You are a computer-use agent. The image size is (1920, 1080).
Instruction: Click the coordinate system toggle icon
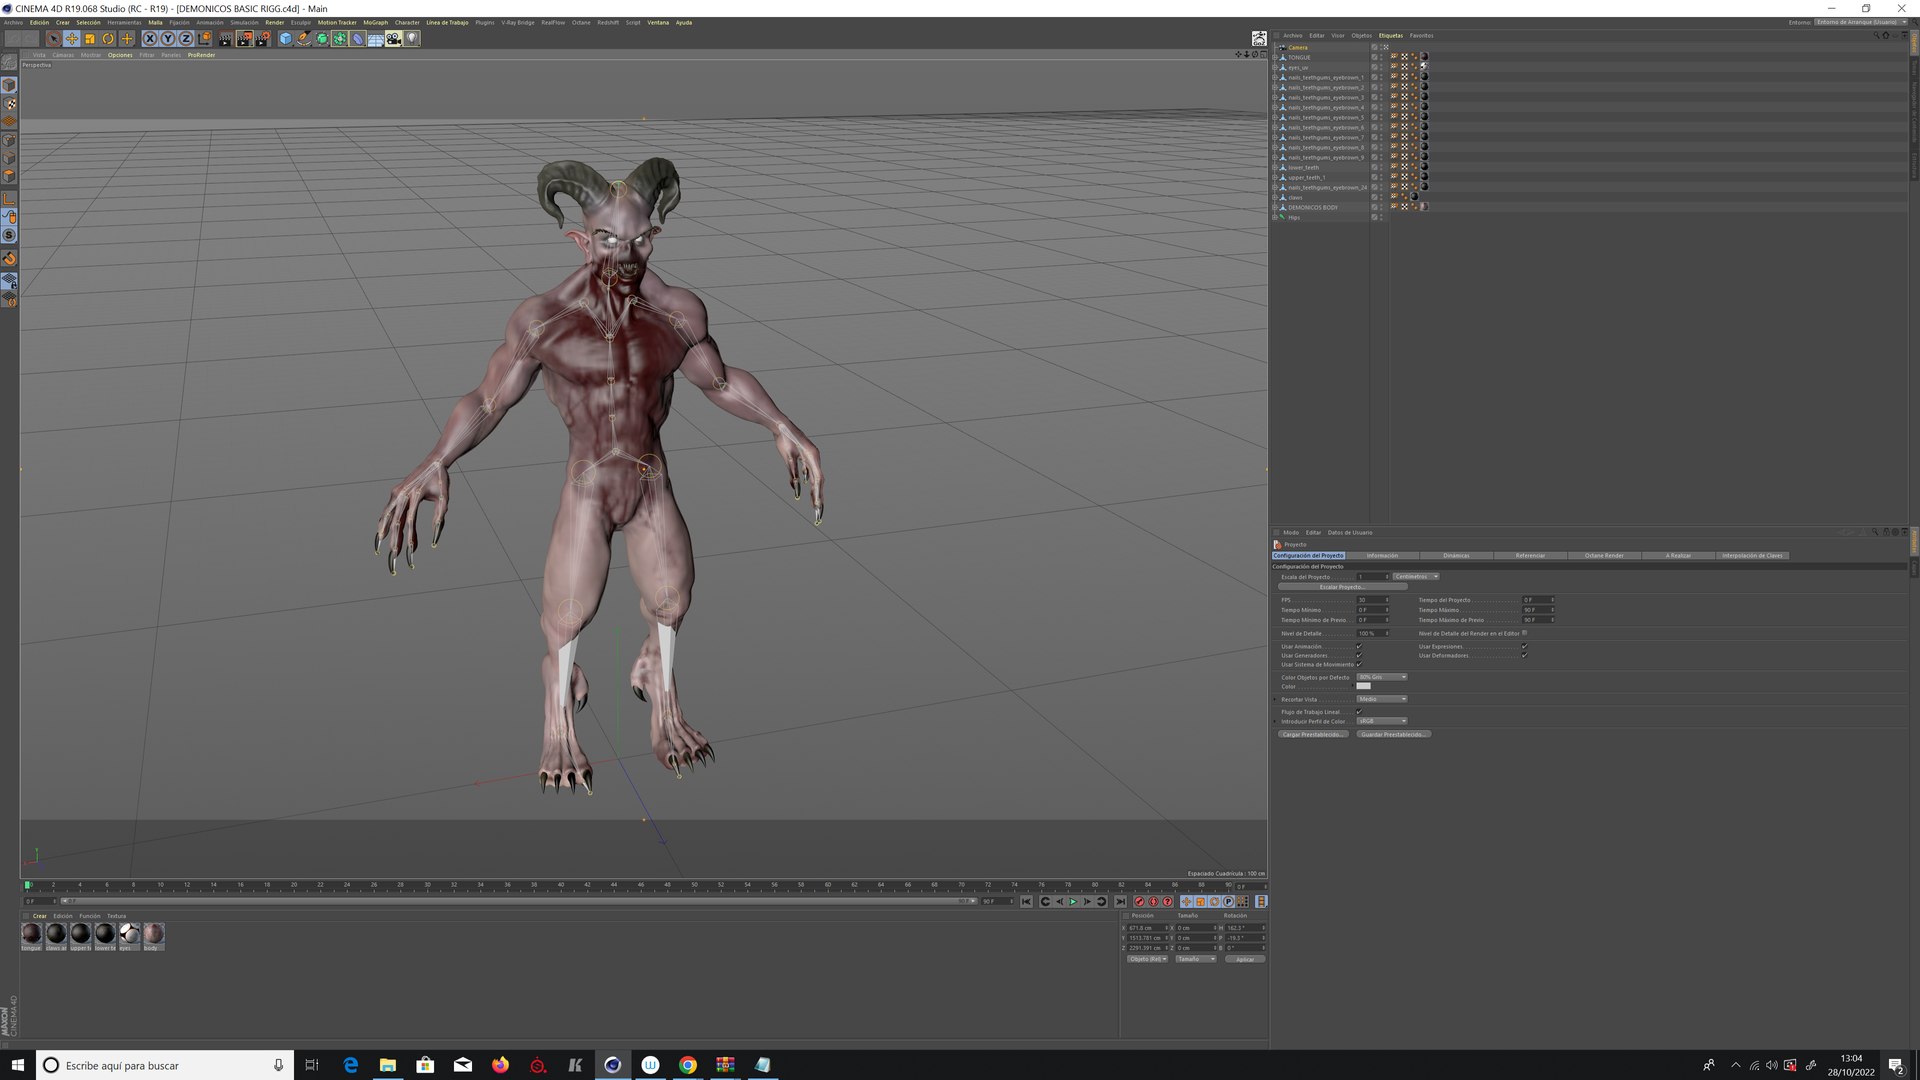pos(205,38)
